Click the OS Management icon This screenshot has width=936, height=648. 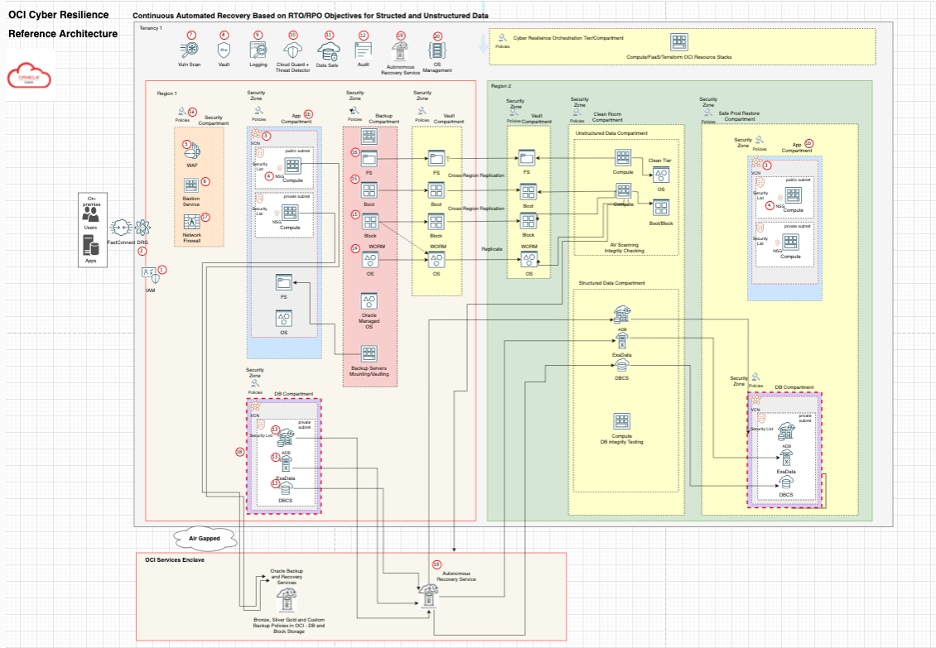click(438, 48)
